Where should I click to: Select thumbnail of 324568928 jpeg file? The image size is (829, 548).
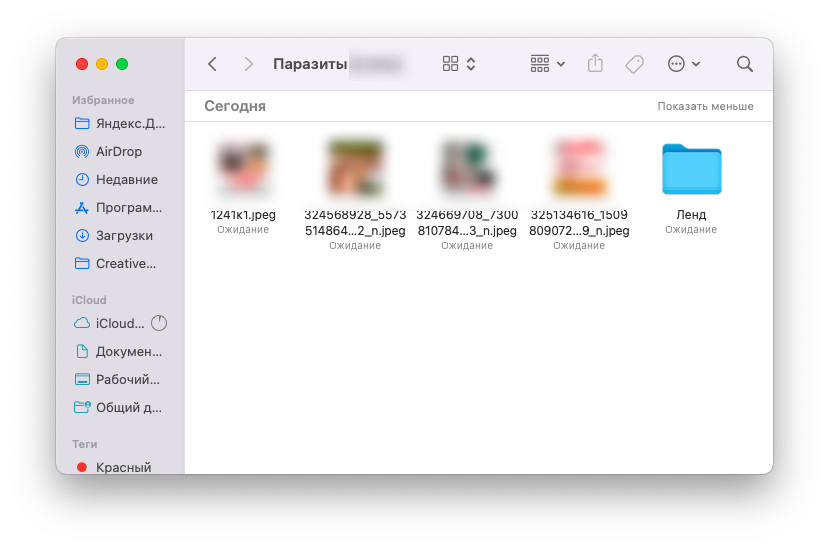(355, 169)
